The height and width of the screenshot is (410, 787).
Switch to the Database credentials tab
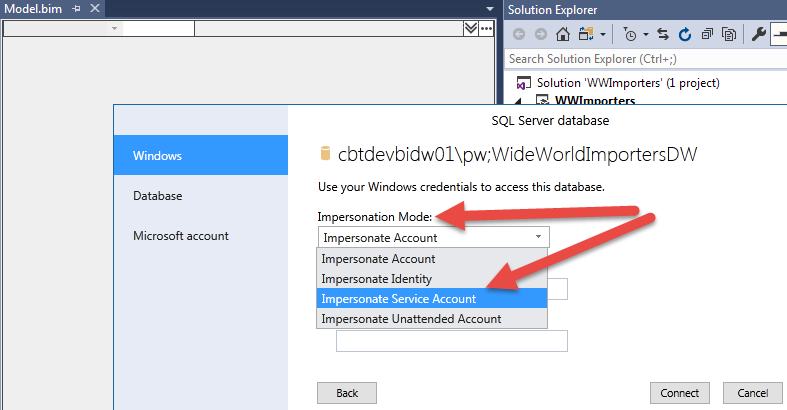click(158, 196)
